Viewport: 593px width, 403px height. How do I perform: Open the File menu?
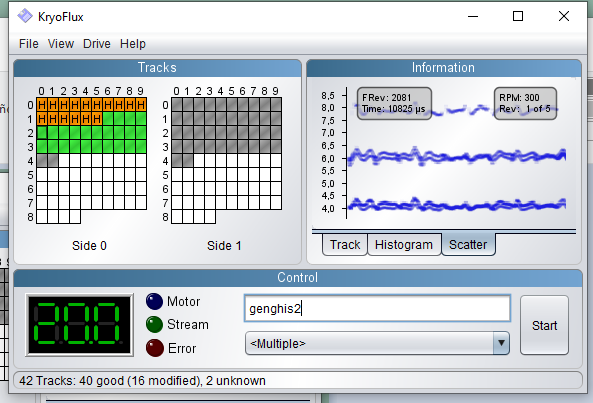pos(29,44)
